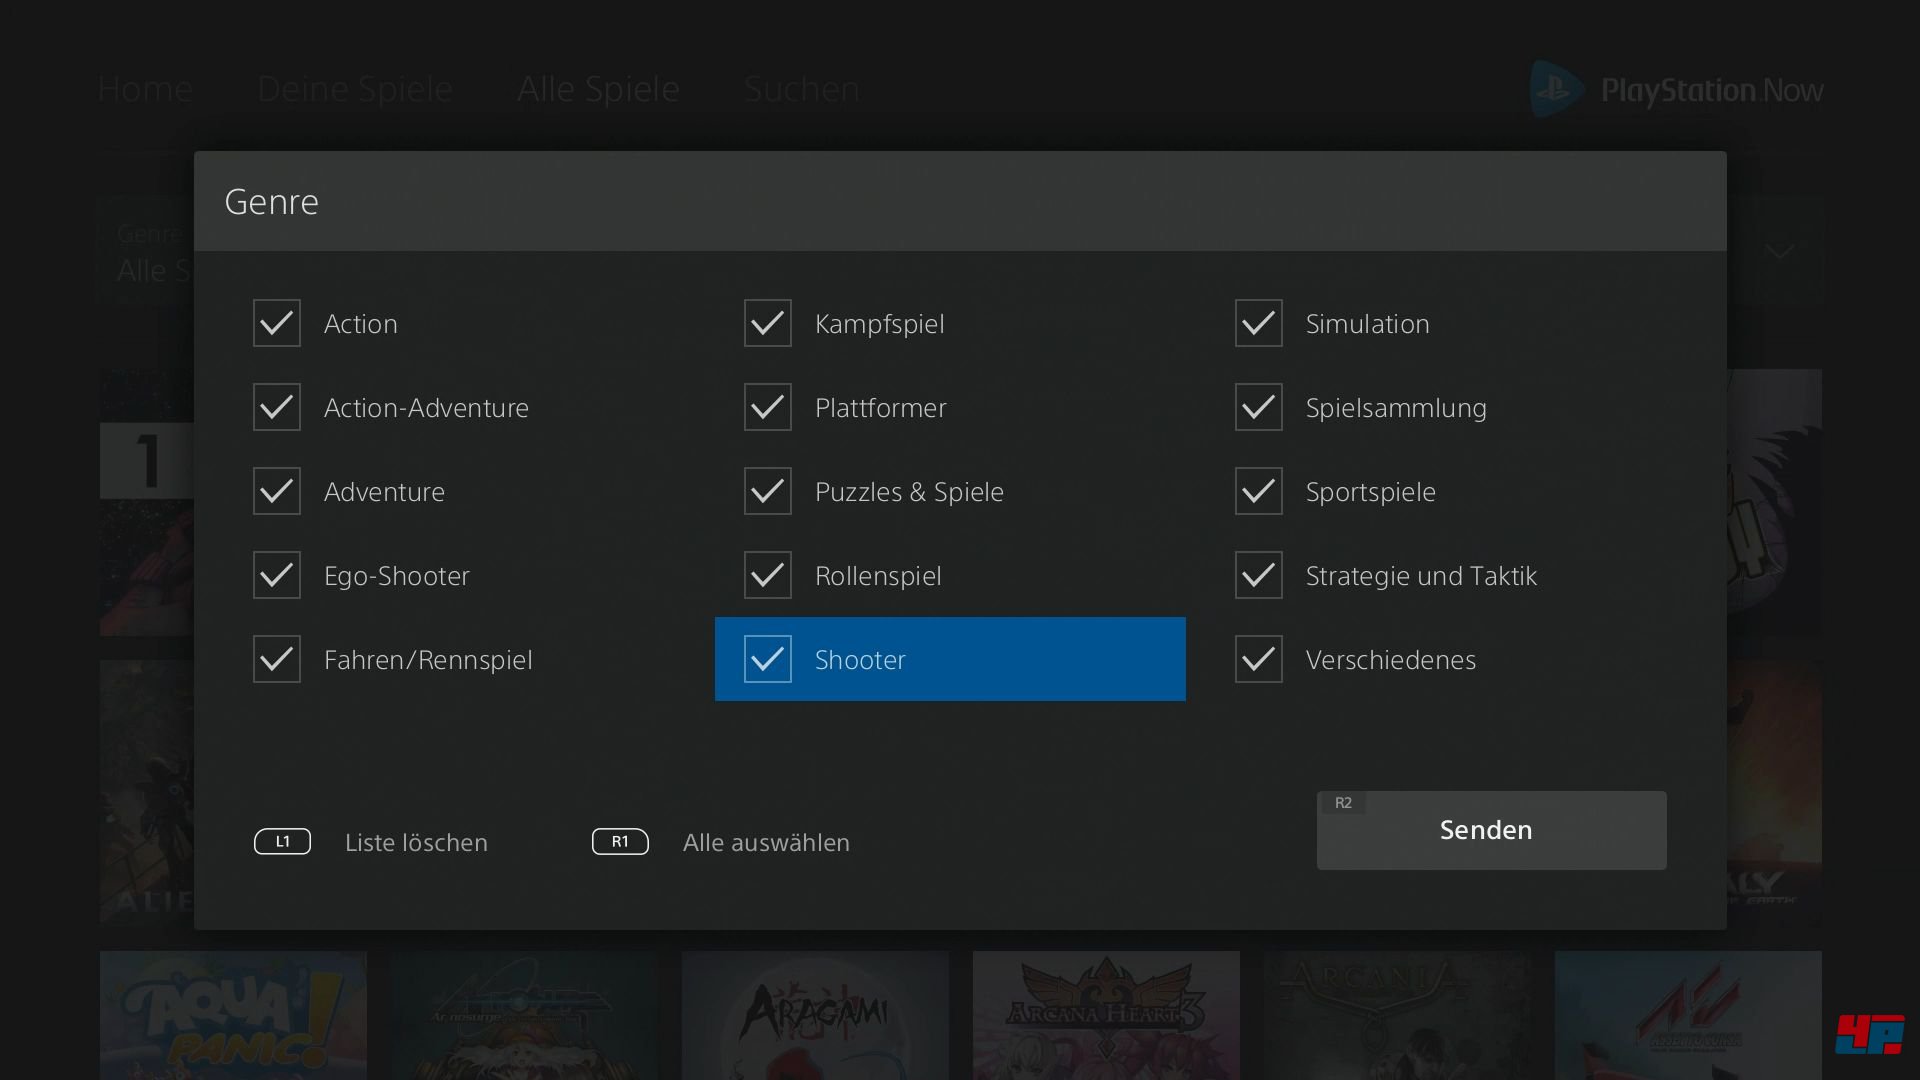Viewport: 1920px width, 1080px height.
Task: Toggle the Rollenspiel checkbox
Action: click(x=768, y=576)
